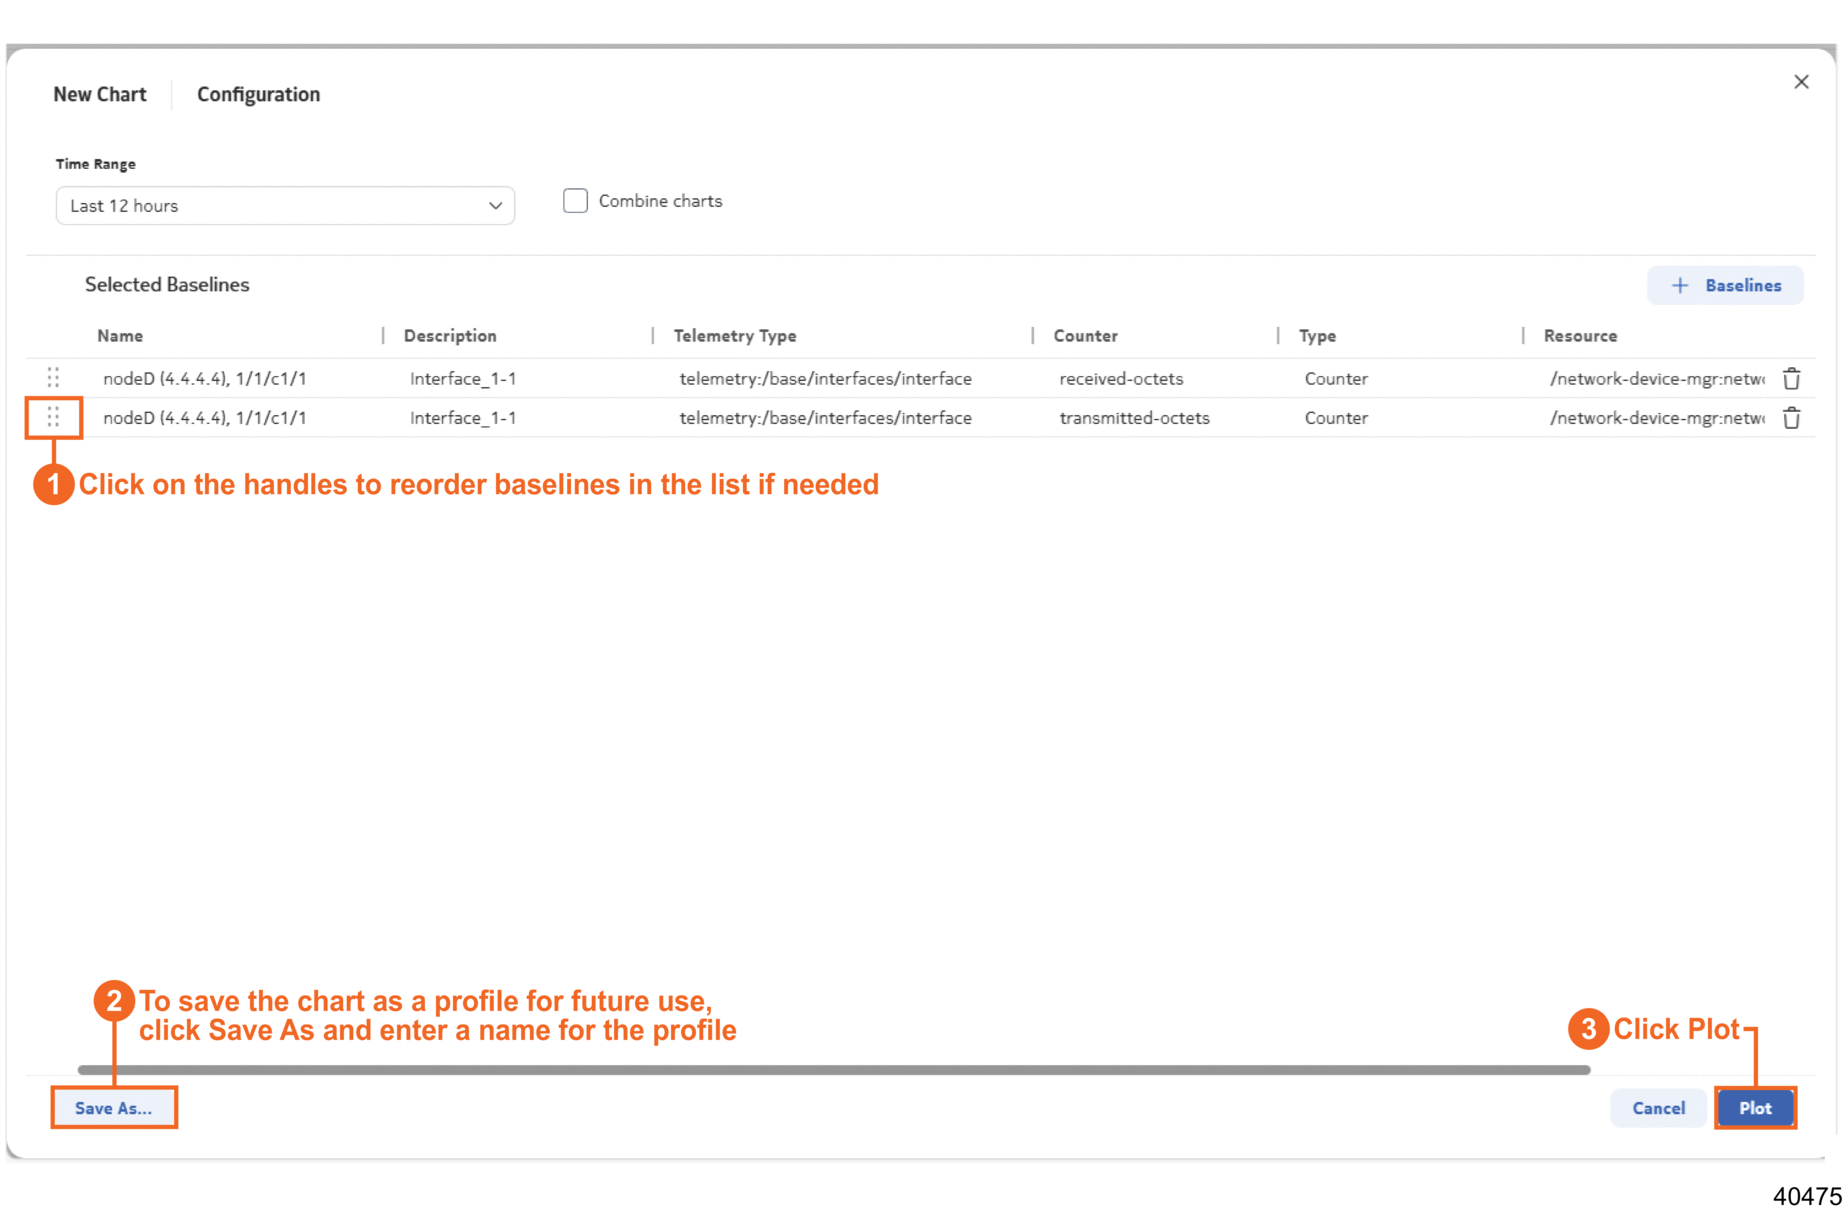Click the Telemetry Type column header
This screenshot has width=1848, height=1218.
735,336
